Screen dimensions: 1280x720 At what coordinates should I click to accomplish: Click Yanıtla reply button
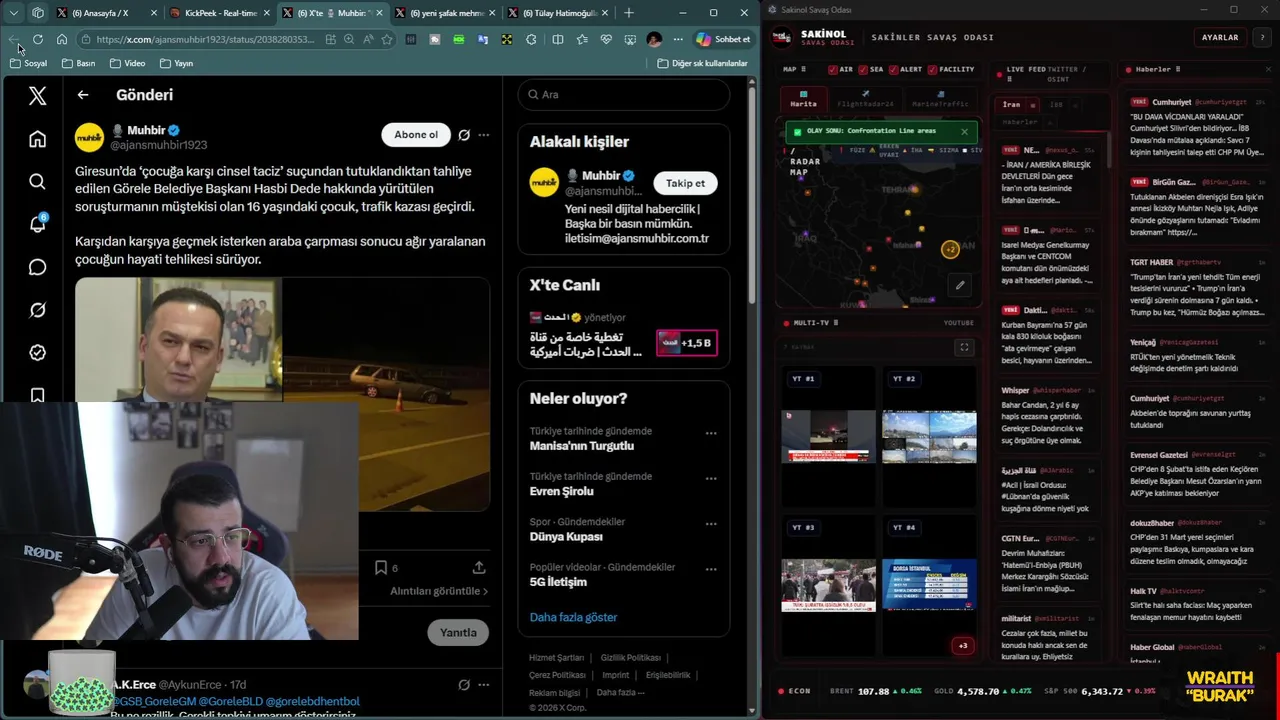[x=458, y=632]
